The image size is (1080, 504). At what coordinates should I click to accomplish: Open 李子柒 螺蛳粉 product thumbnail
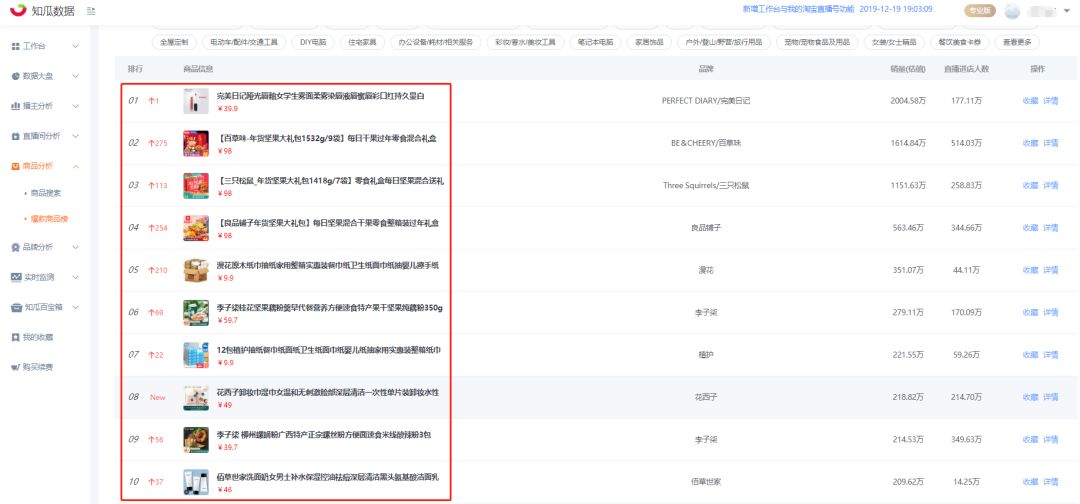pyautogui.click(x=196, y=440)
